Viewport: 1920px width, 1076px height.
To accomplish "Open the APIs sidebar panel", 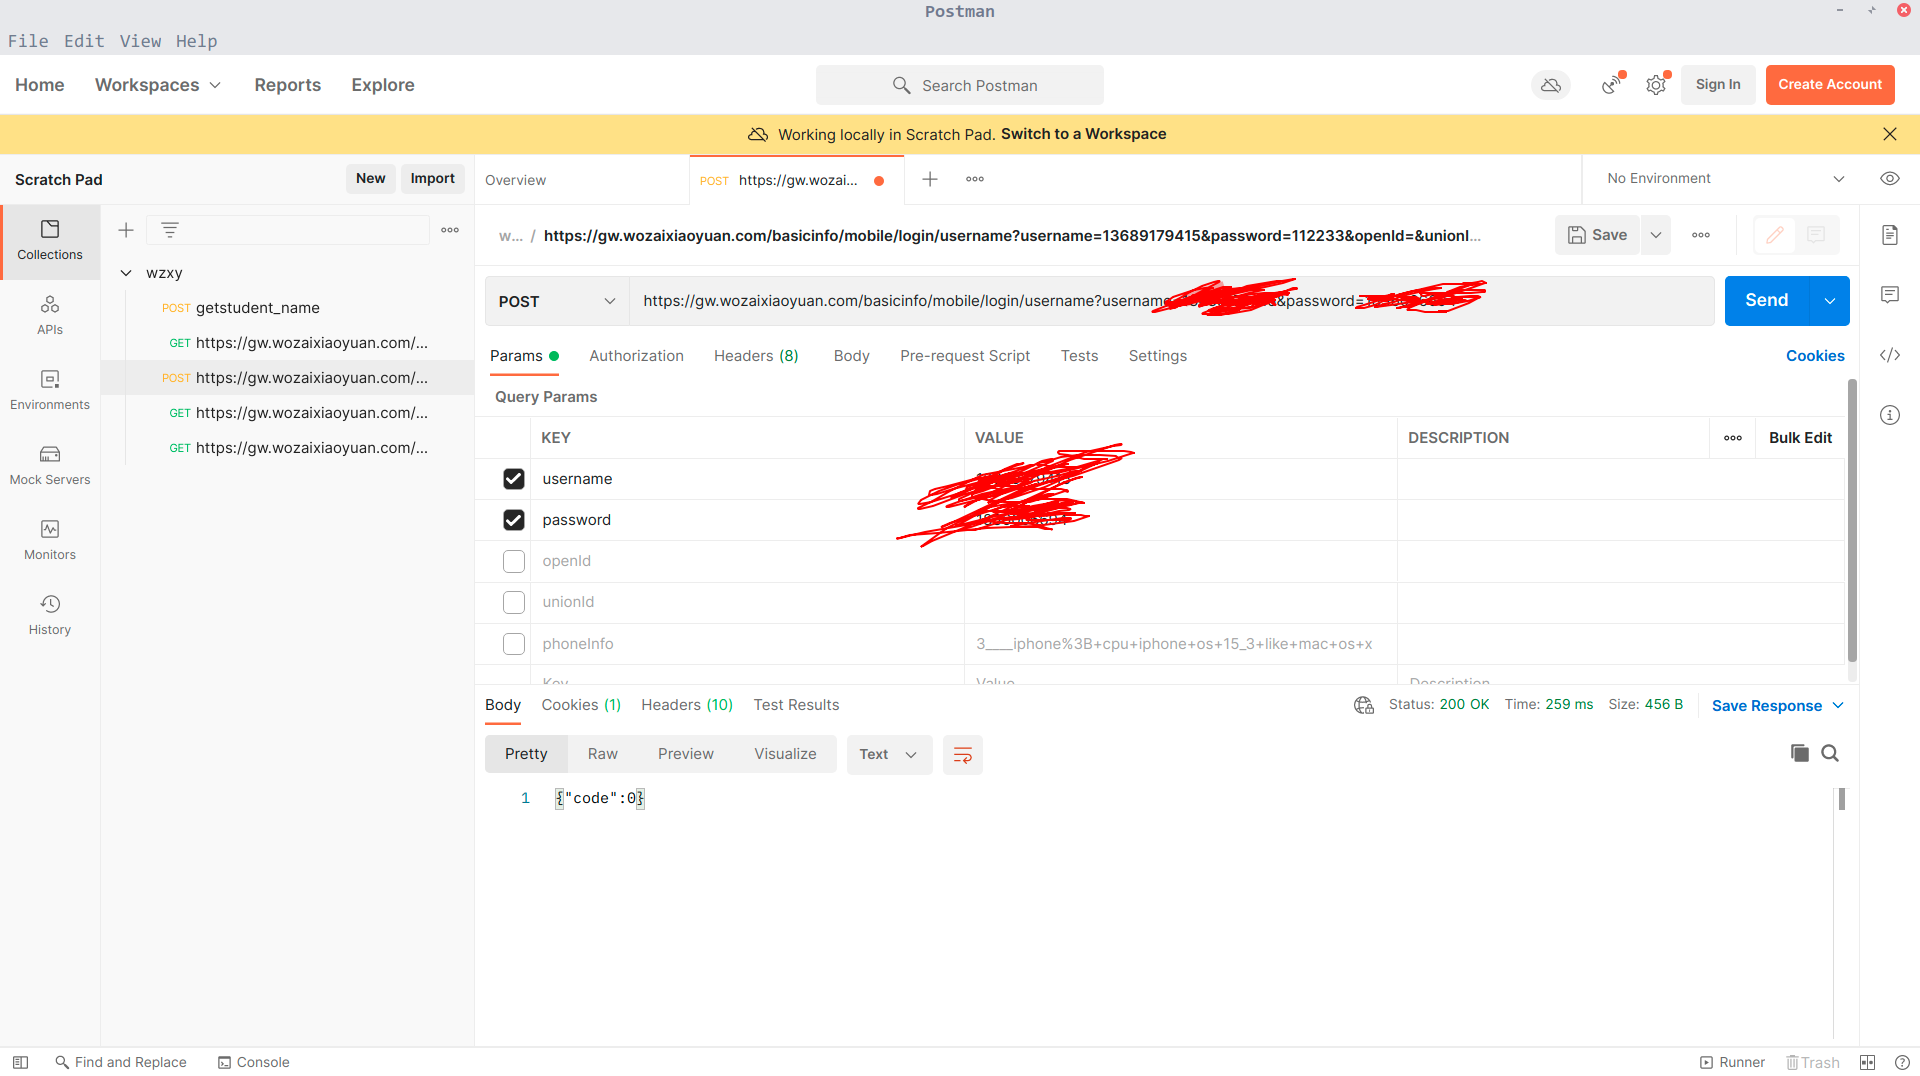I will [50, 316].
